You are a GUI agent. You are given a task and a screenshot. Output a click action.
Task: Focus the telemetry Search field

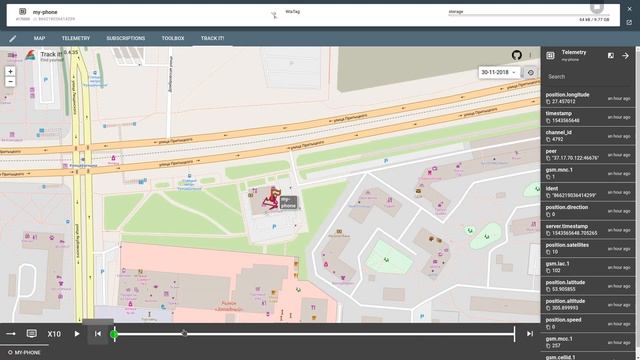tap(587, 76)
